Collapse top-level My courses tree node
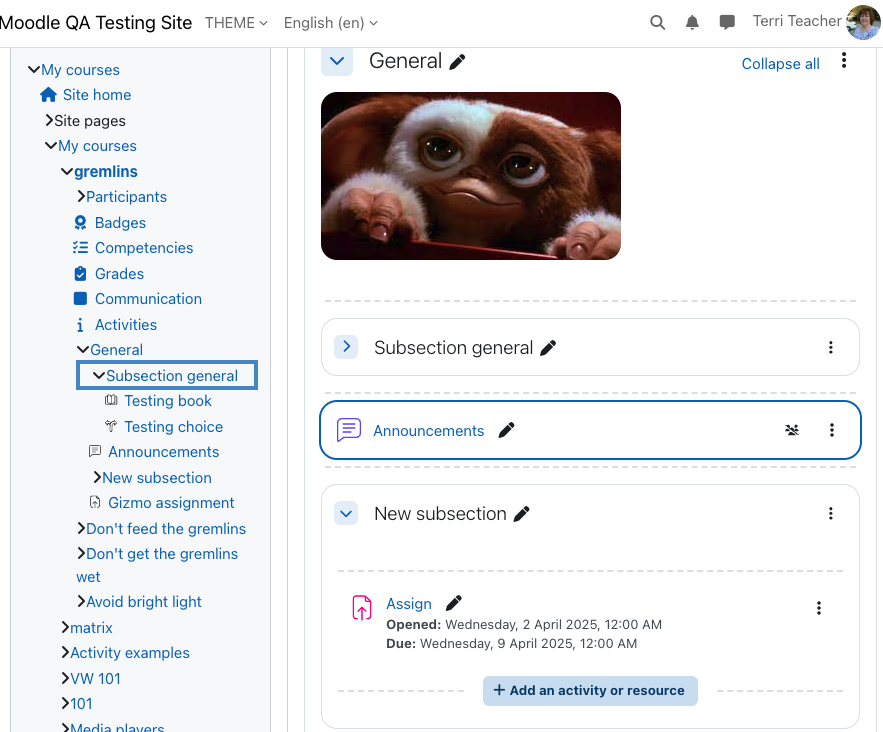Screen dimensions: 883x732 (x=34, y=70)
